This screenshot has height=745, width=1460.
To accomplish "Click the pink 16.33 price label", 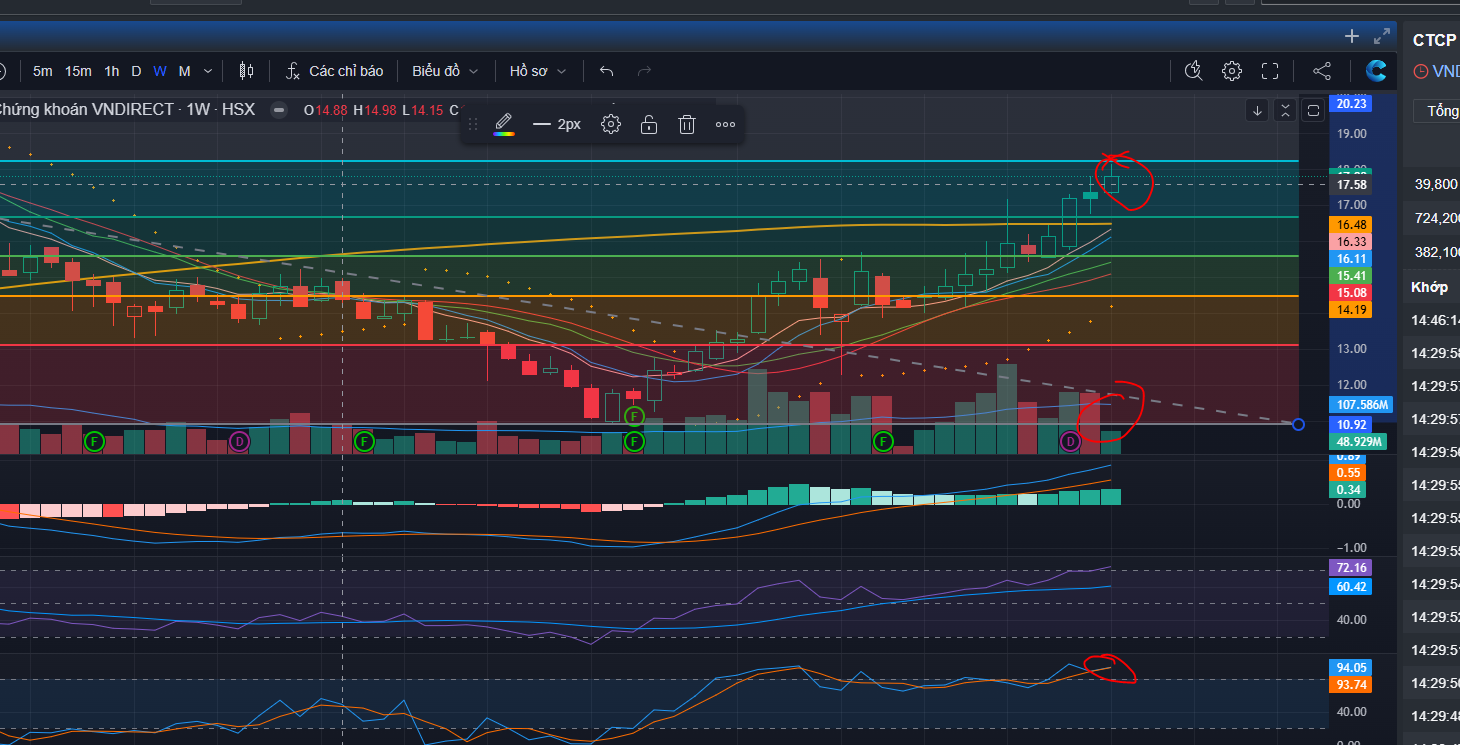I will click(1351, 242).
